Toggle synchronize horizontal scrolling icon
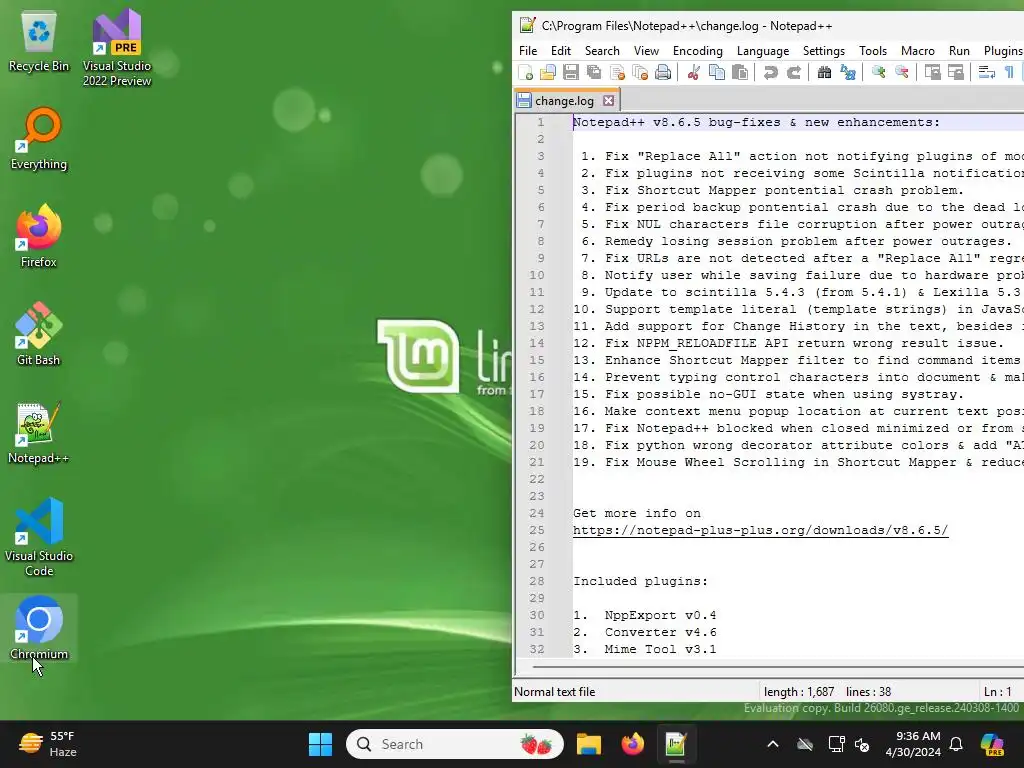 click(955, 72)
